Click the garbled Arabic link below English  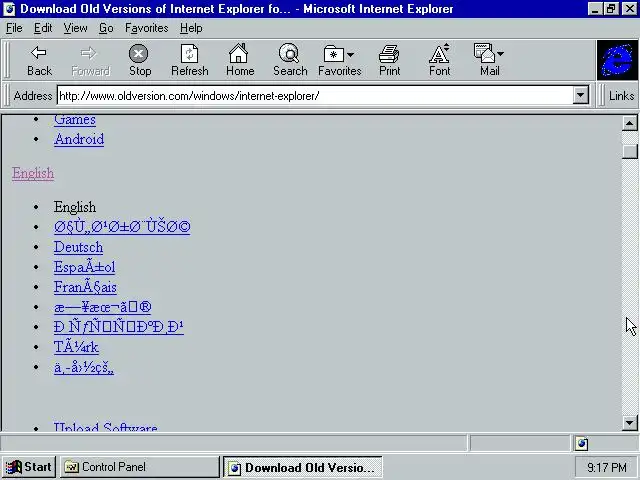pos(122,227)
